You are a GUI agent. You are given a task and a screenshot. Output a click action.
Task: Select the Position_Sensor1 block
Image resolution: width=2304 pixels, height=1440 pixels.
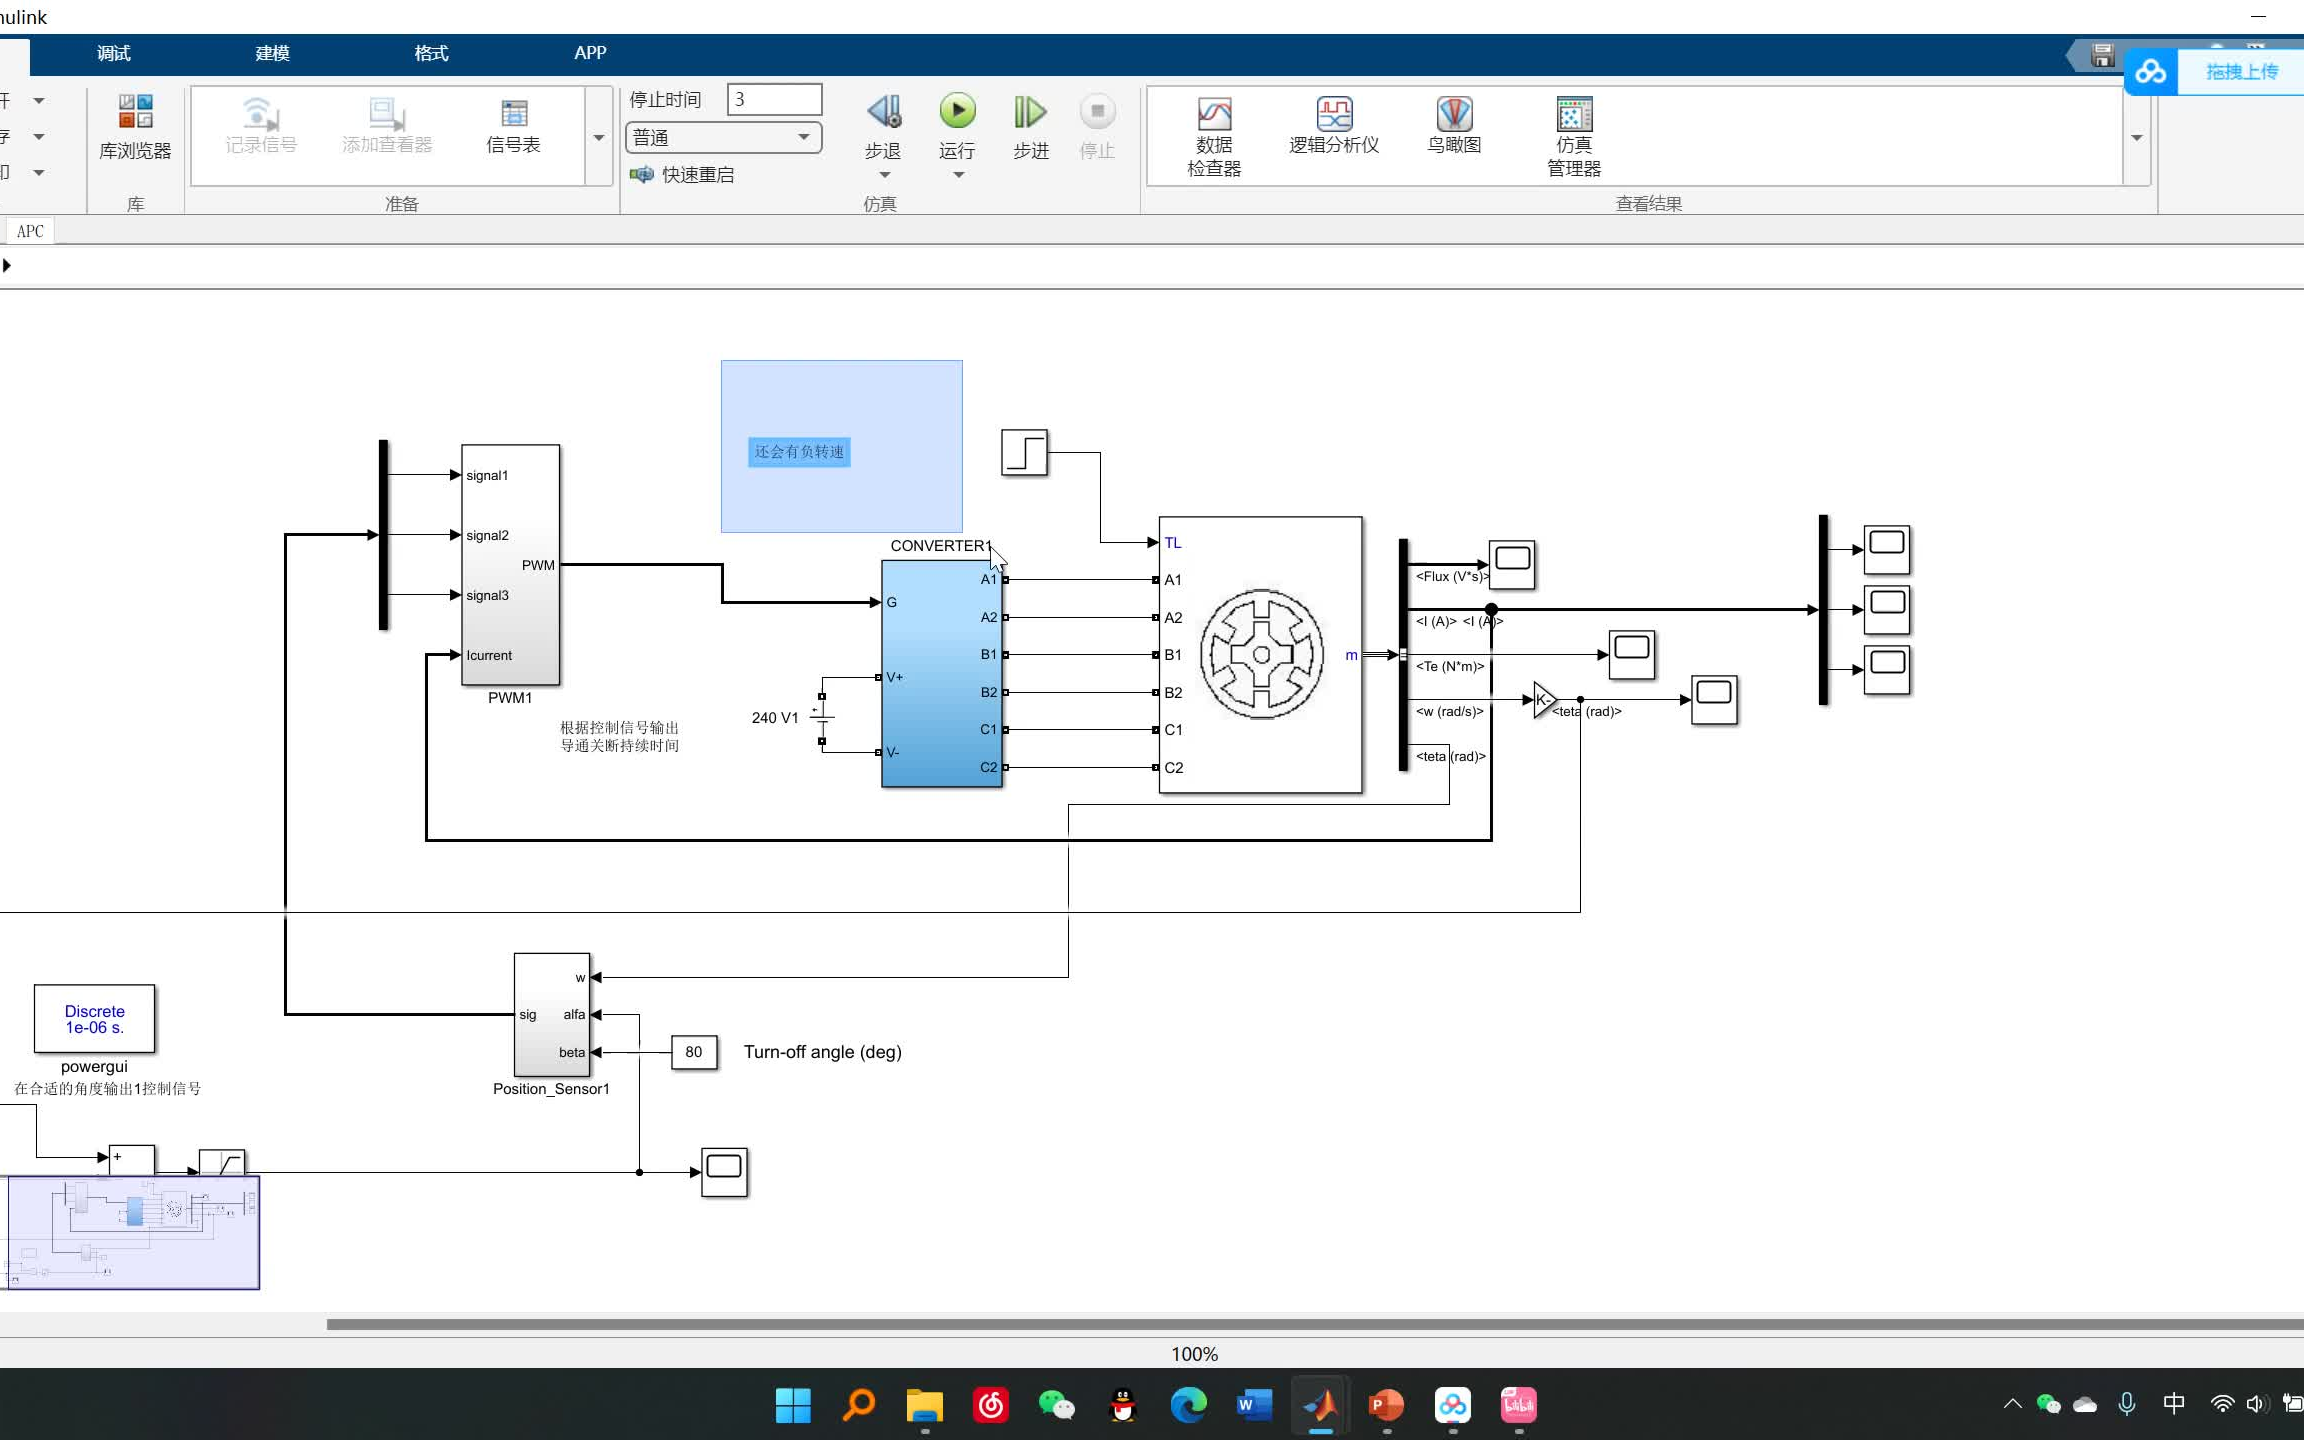(552, 1015)
